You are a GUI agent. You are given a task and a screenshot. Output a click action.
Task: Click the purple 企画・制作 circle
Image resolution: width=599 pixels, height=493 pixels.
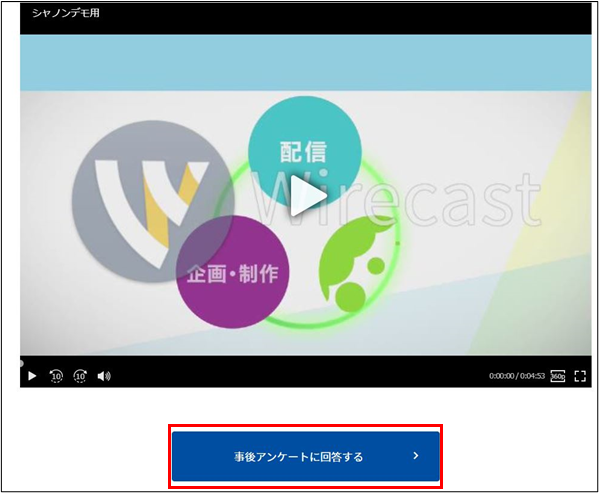coord(232,272)
